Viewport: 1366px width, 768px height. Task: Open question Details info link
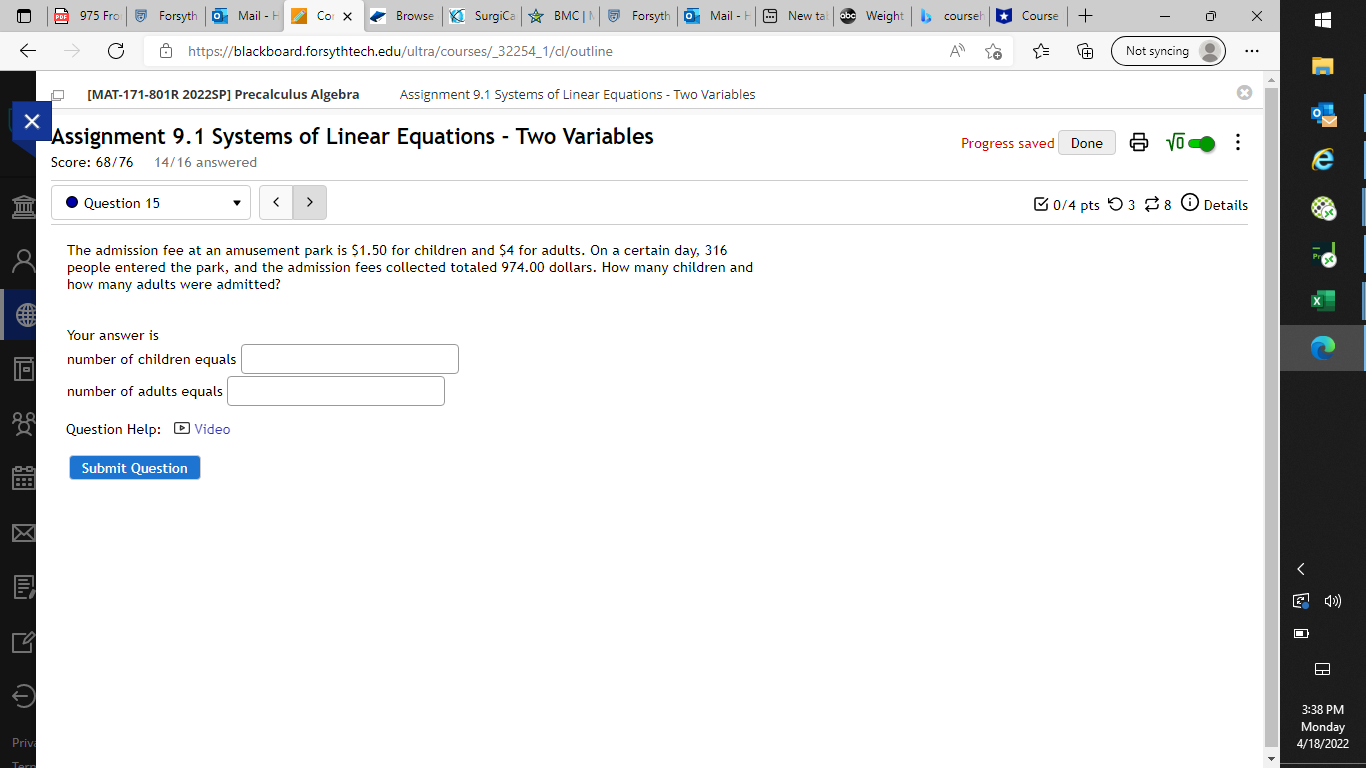click(x=1214, y=204)
